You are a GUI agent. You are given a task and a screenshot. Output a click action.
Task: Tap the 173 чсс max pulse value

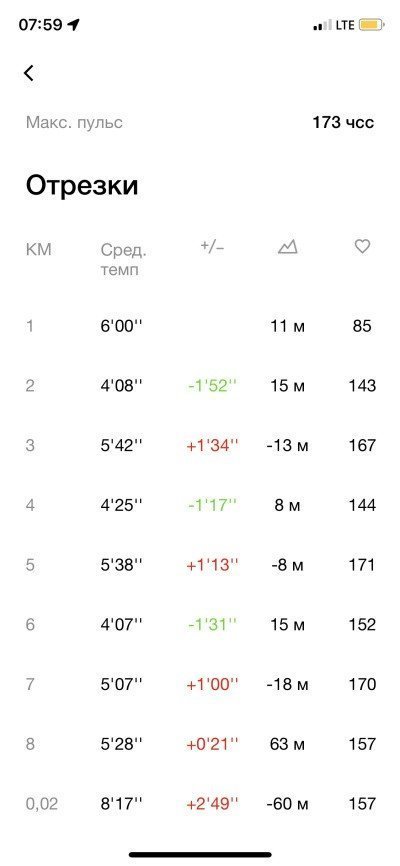(343, 122)
